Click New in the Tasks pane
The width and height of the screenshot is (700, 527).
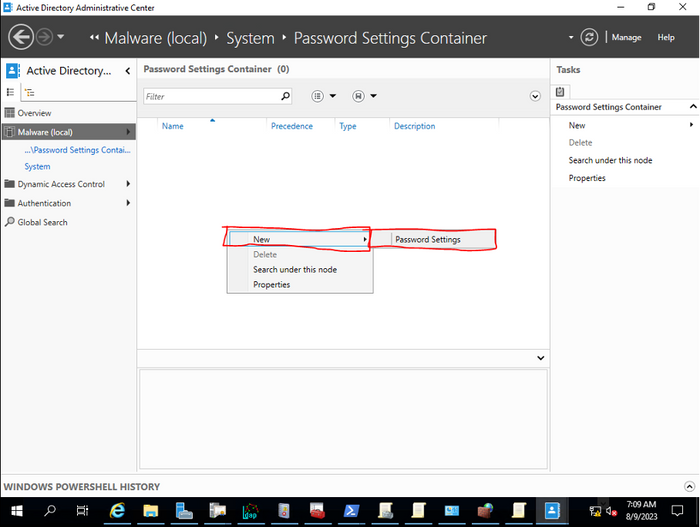pos(576,125)
